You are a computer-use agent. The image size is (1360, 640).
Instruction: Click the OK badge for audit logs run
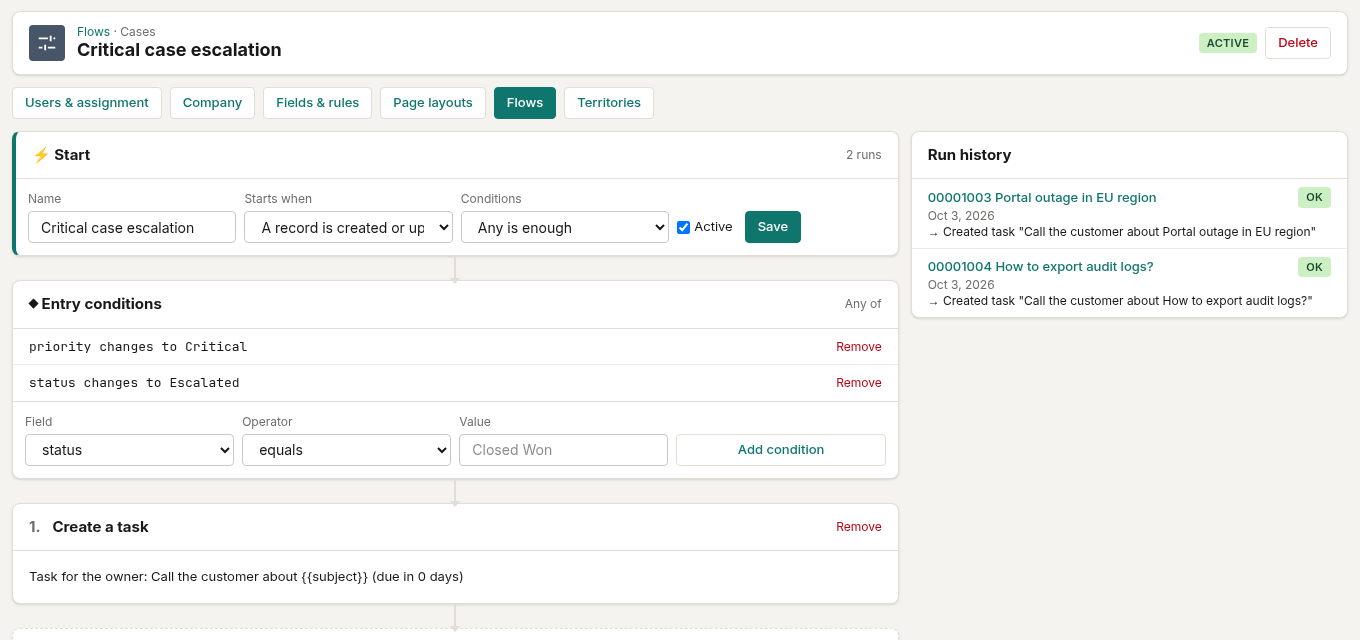(1314, 267)
